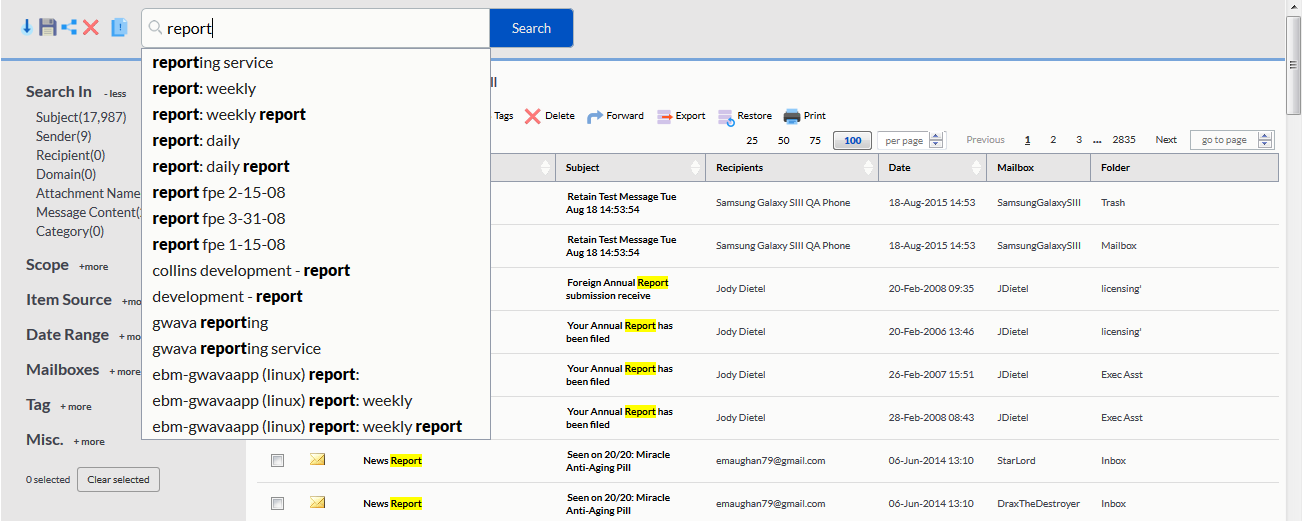
Task: Choose the 'report: weekly report' suggestion
Action: 229,114
